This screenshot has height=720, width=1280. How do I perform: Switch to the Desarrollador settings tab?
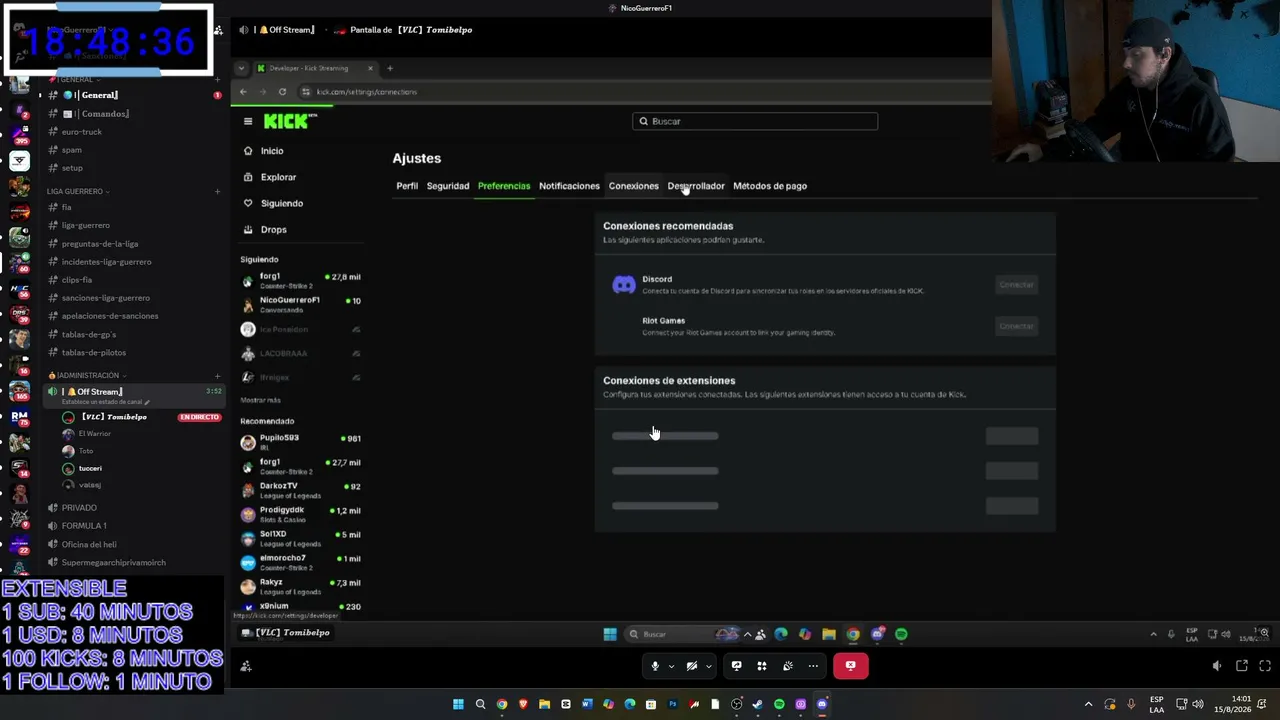coord(696,186)
